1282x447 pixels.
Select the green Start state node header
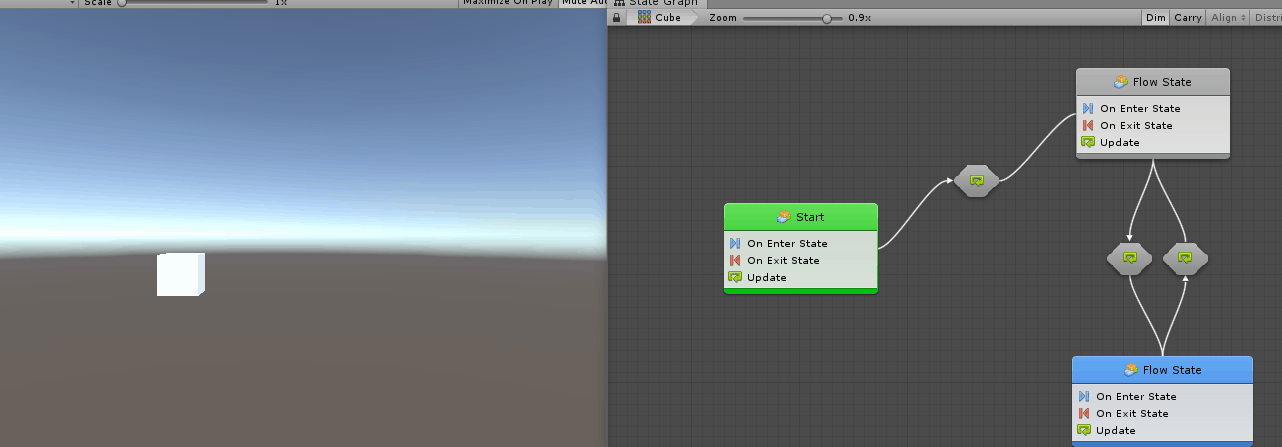[800, 217]
